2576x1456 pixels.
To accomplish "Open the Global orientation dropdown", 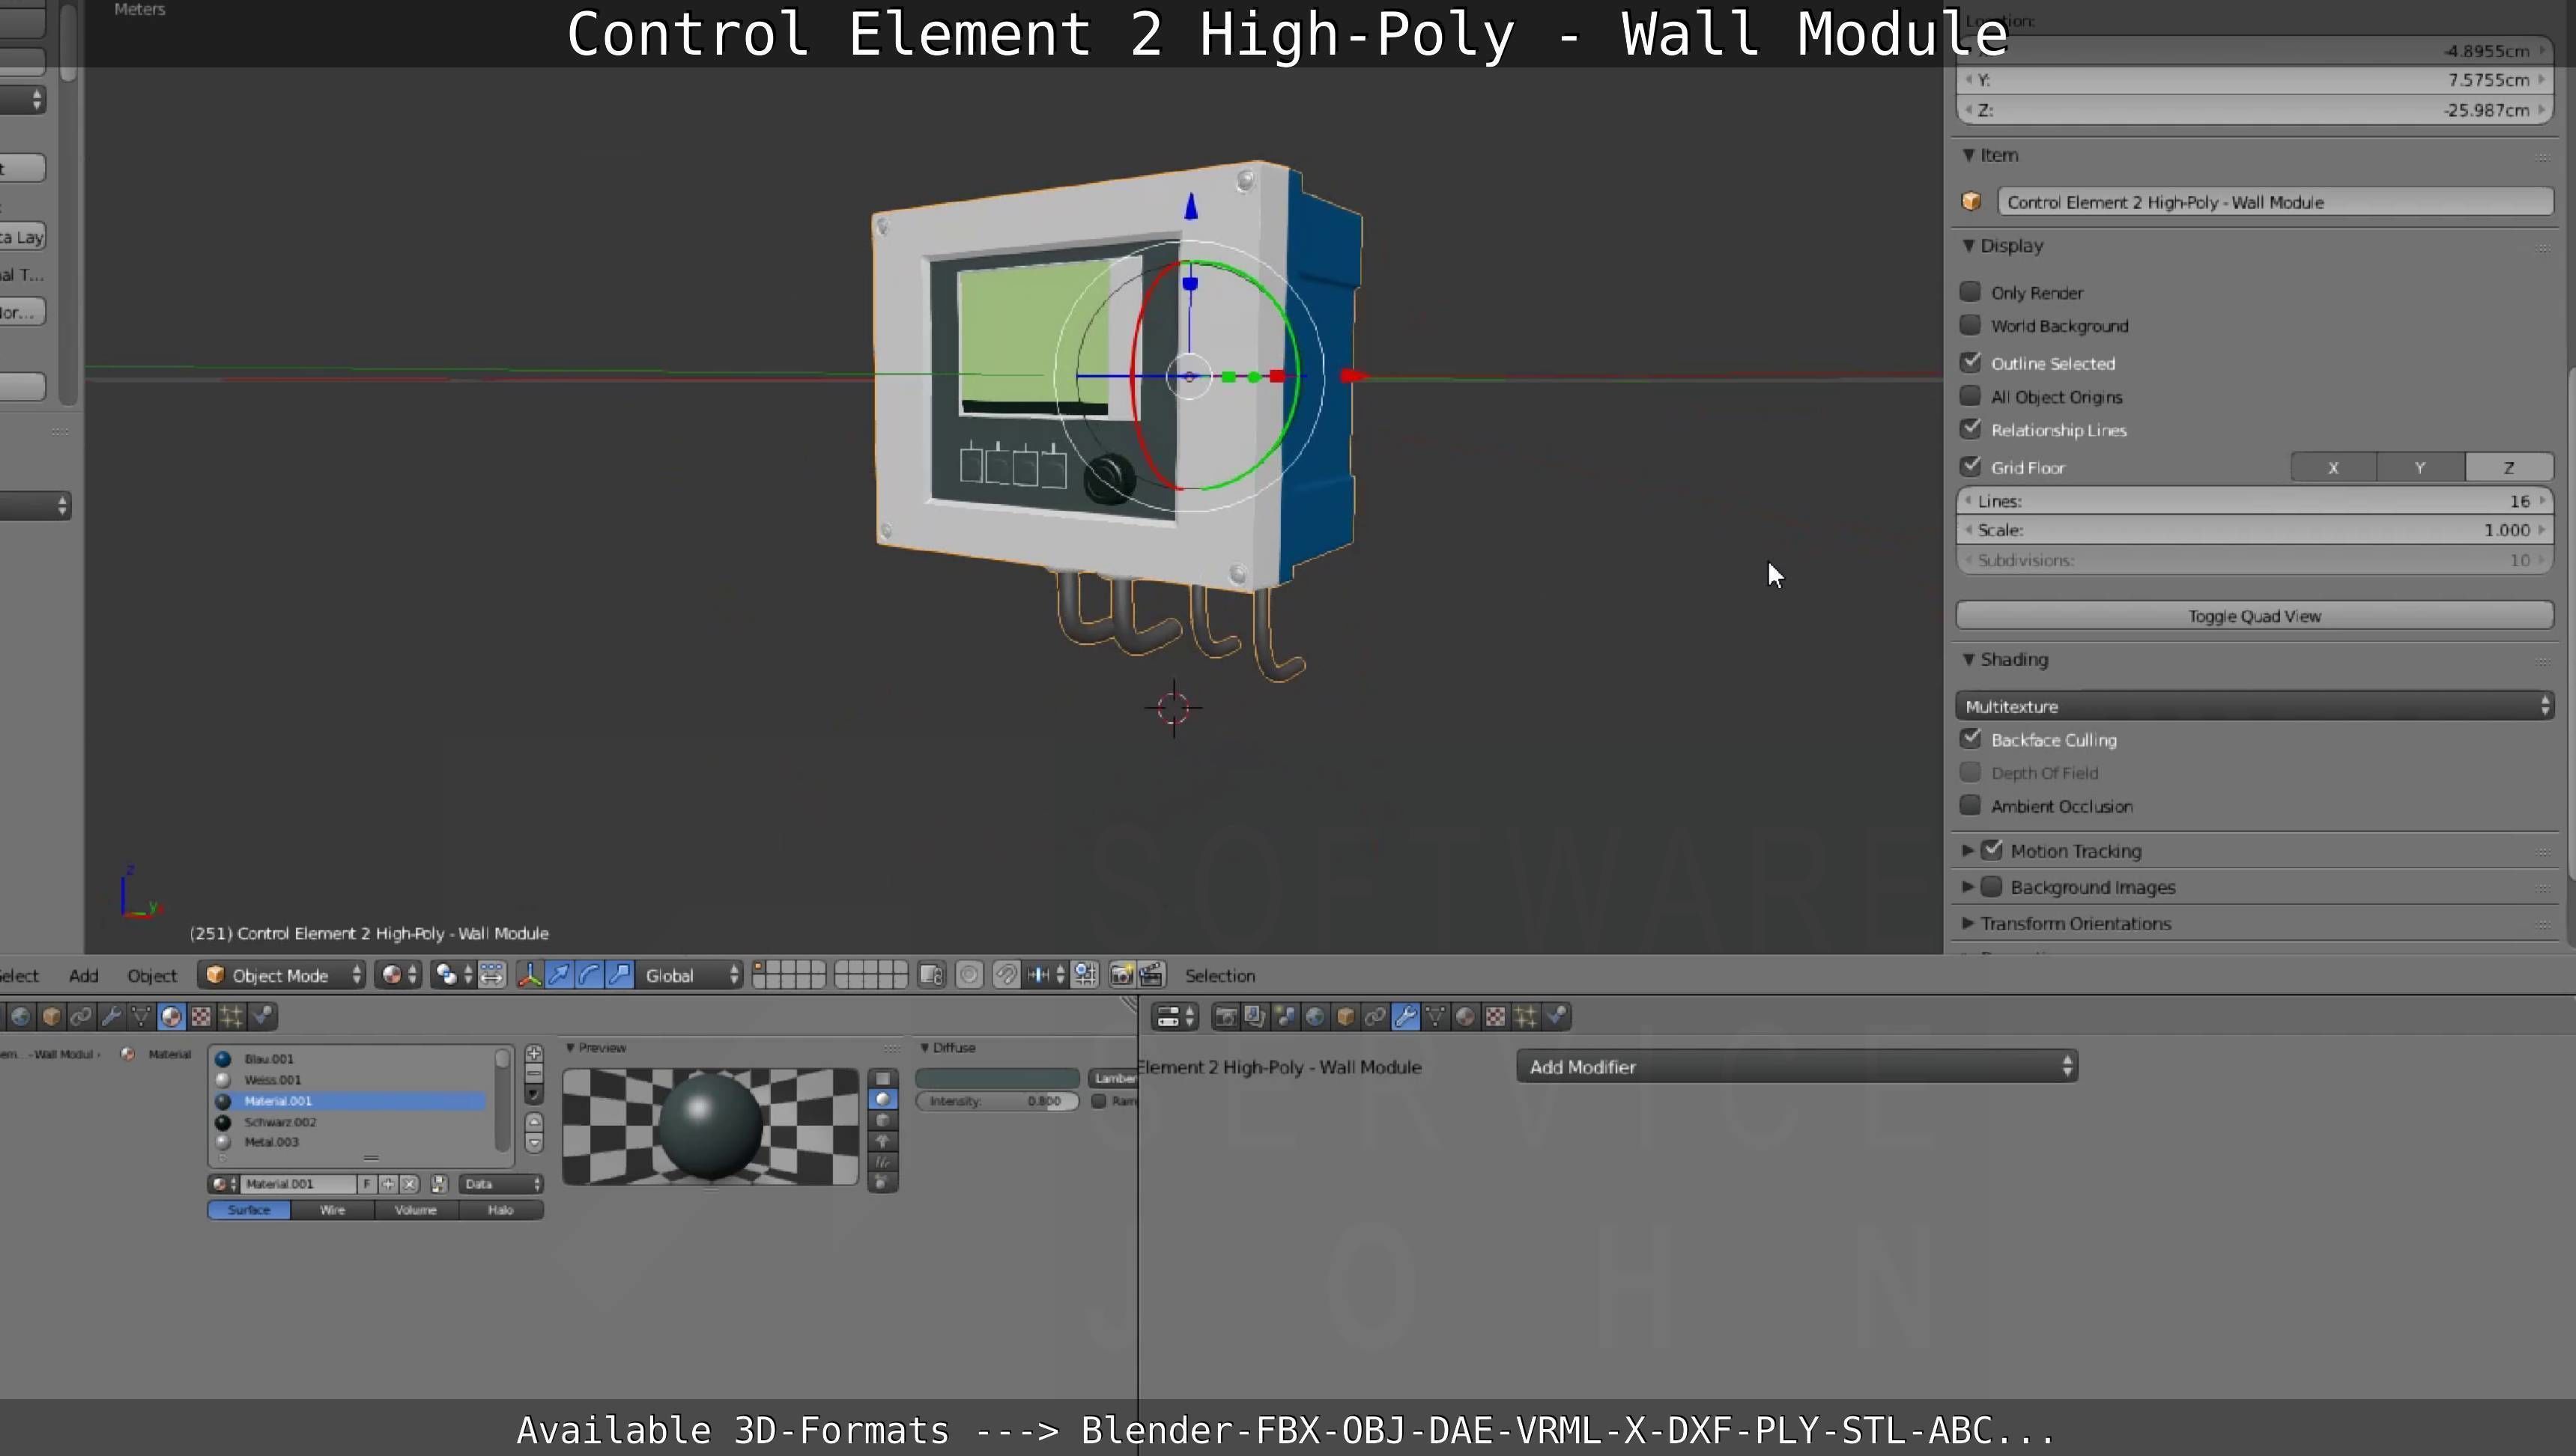I will click(690, 975).
